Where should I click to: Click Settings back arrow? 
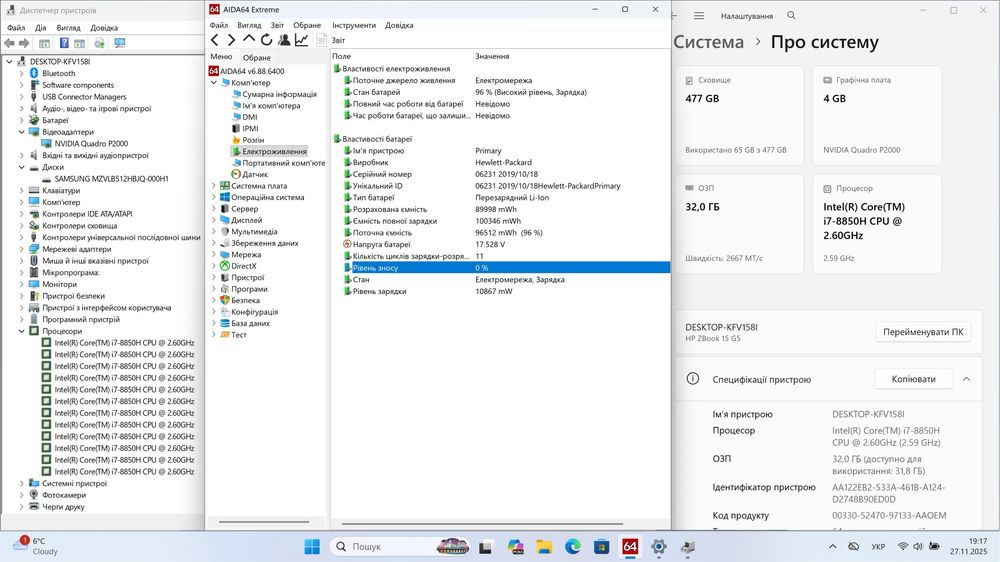click(x=675, y=15)
